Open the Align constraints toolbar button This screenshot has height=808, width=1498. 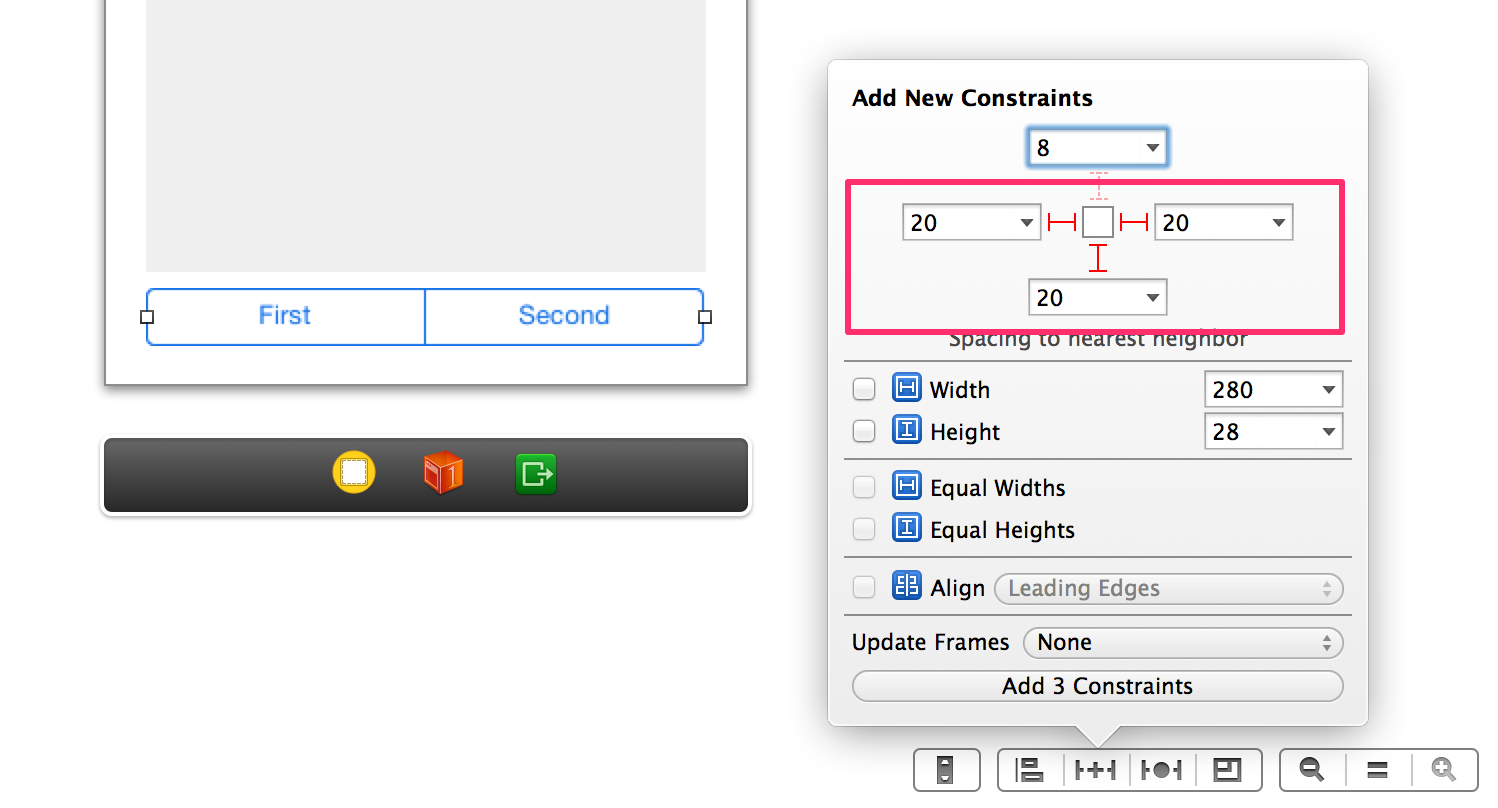[1030, 770]
